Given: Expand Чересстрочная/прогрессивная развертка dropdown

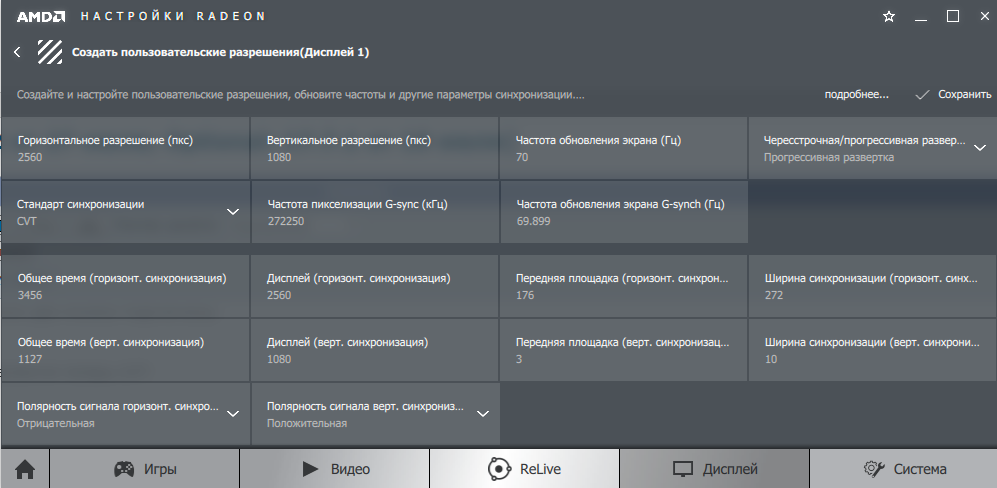Looking at the screenshot, I should coord(979,147).
